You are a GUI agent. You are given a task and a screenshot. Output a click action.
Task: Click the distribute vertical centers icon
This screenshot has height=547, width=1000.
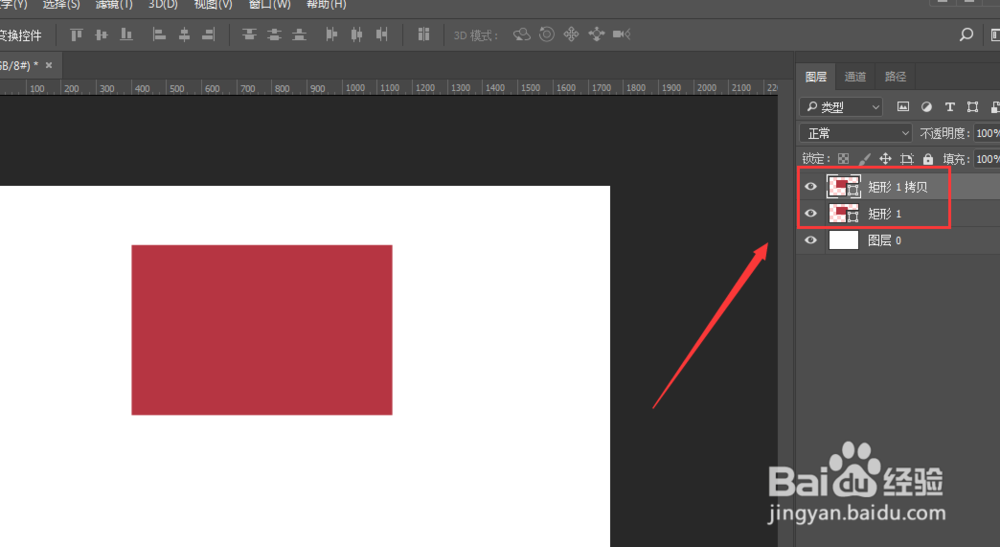coord(274,34)
